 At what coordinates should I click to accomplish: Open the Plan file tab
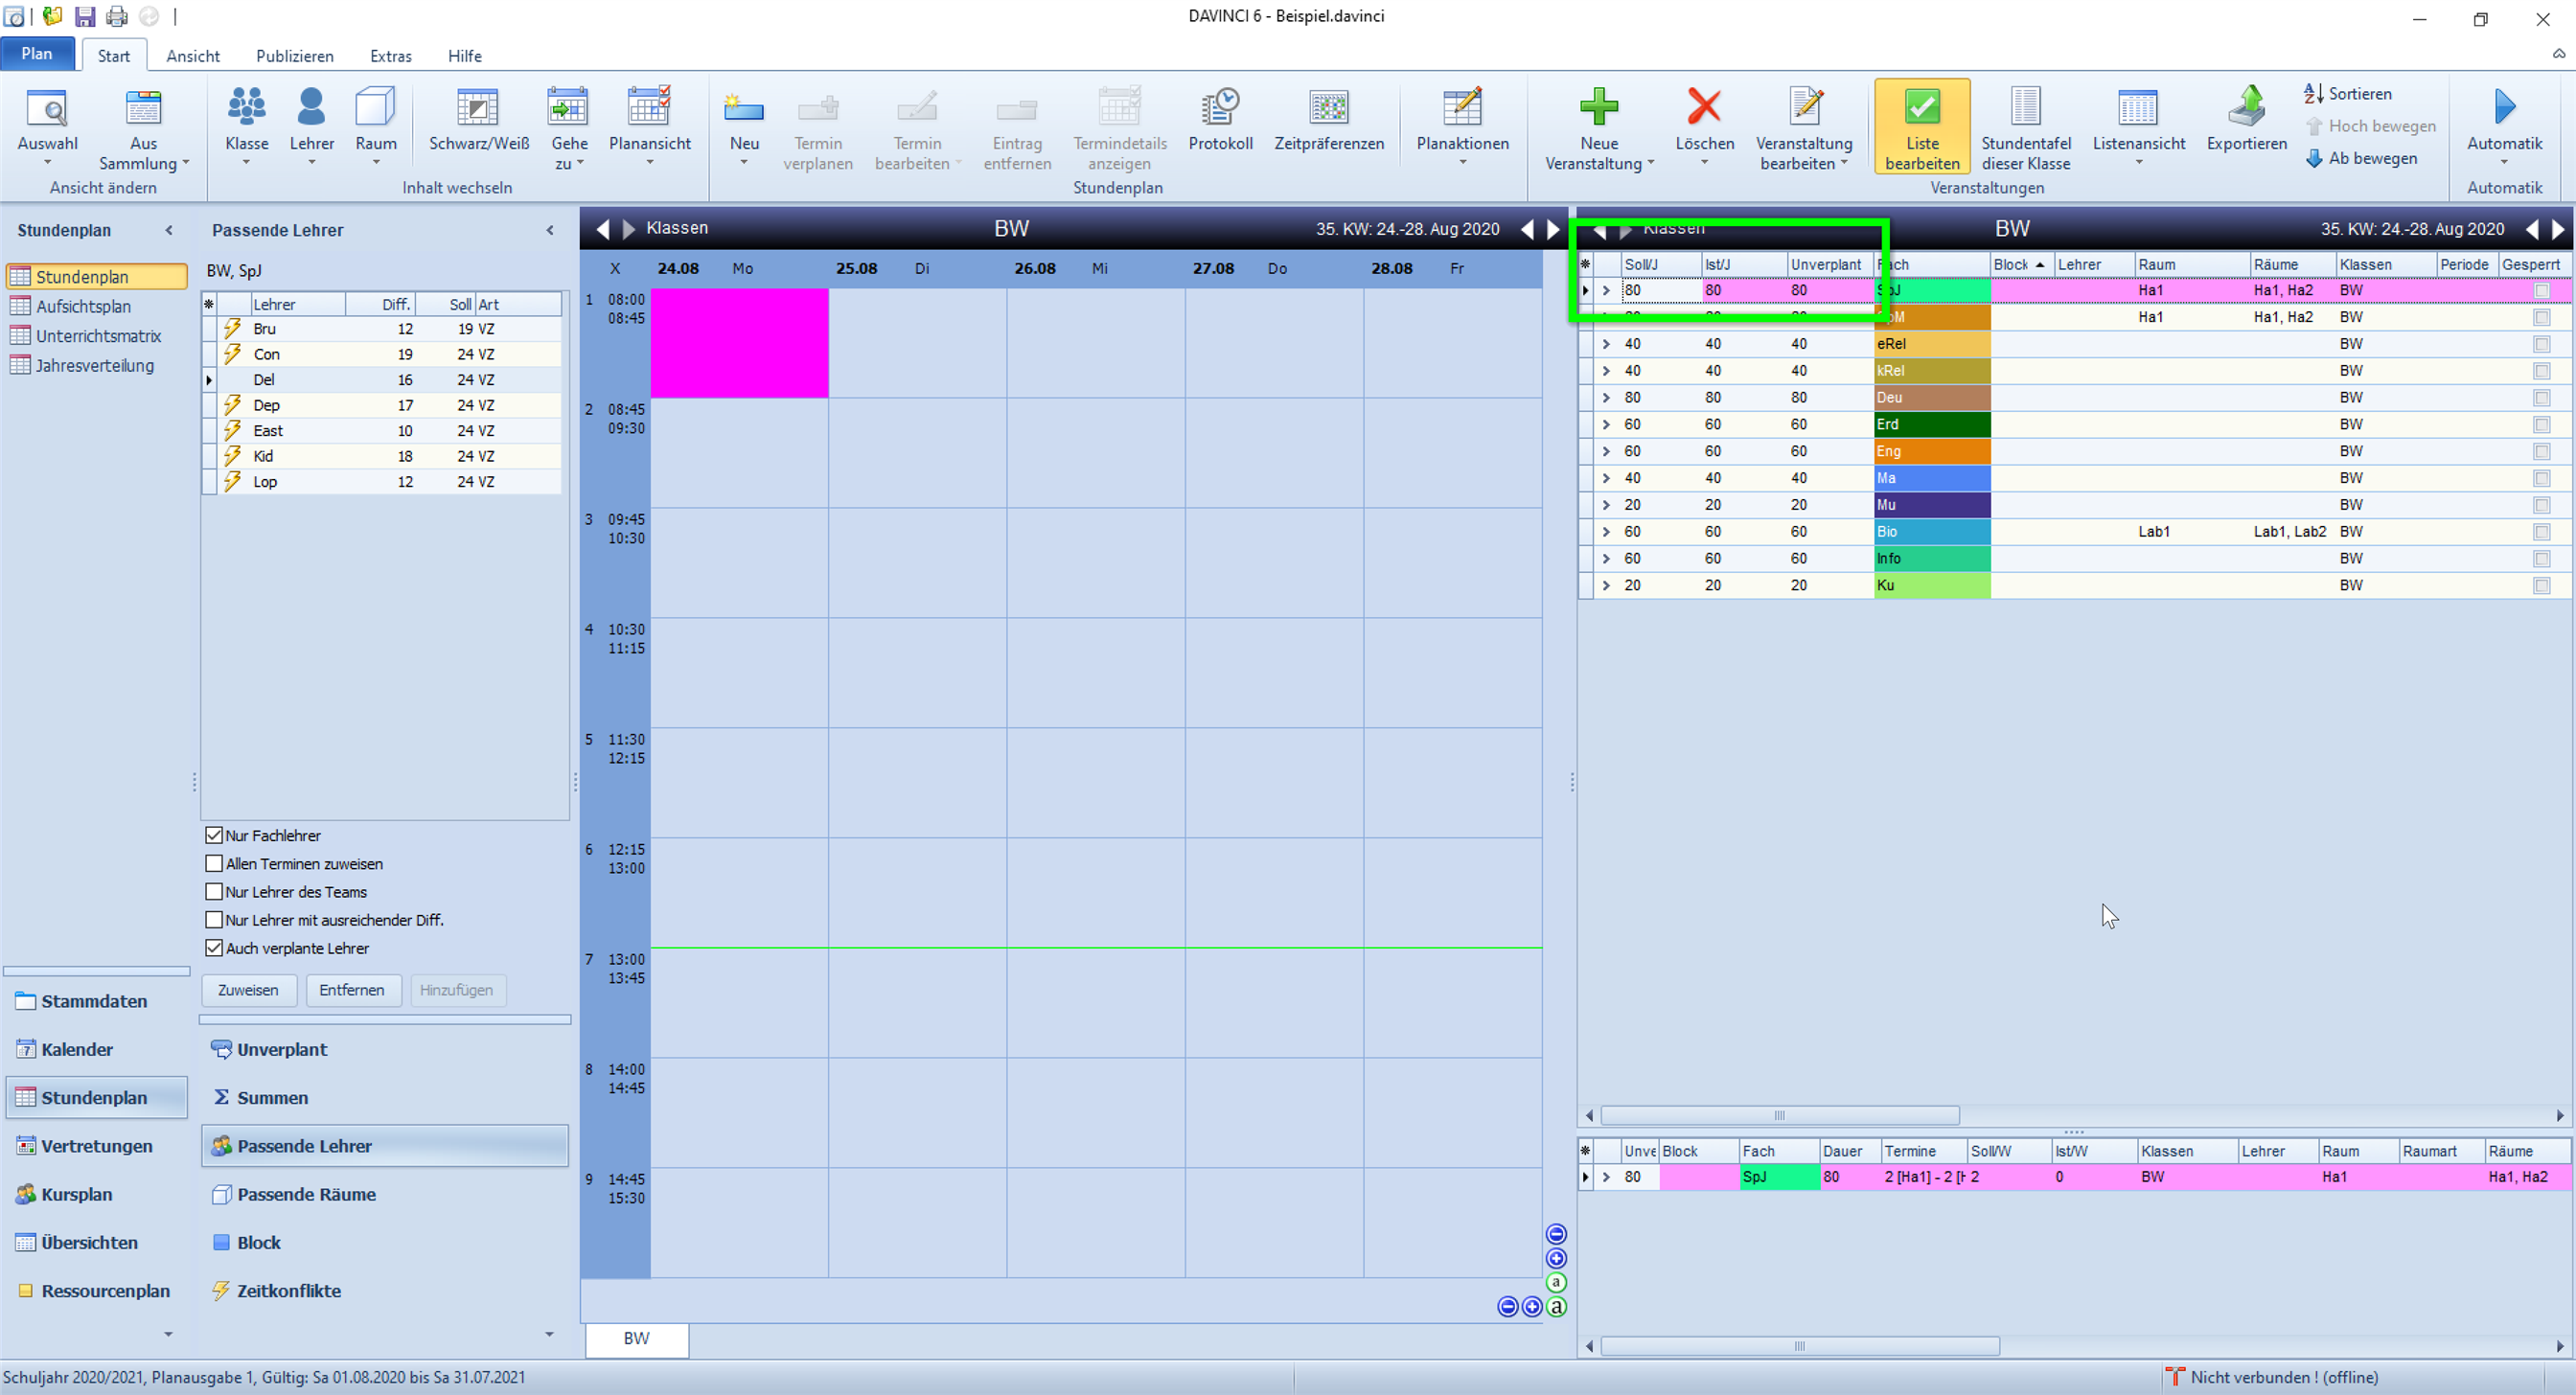pyautogui.click(x=37, y=54)
